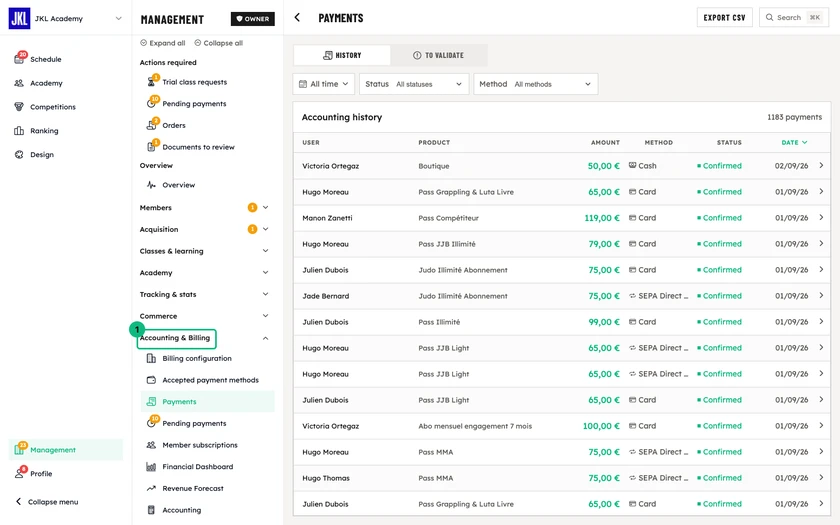Expand the Tracking & stats section
This screenshot has width=840, height=525.
tap(266, 294)
